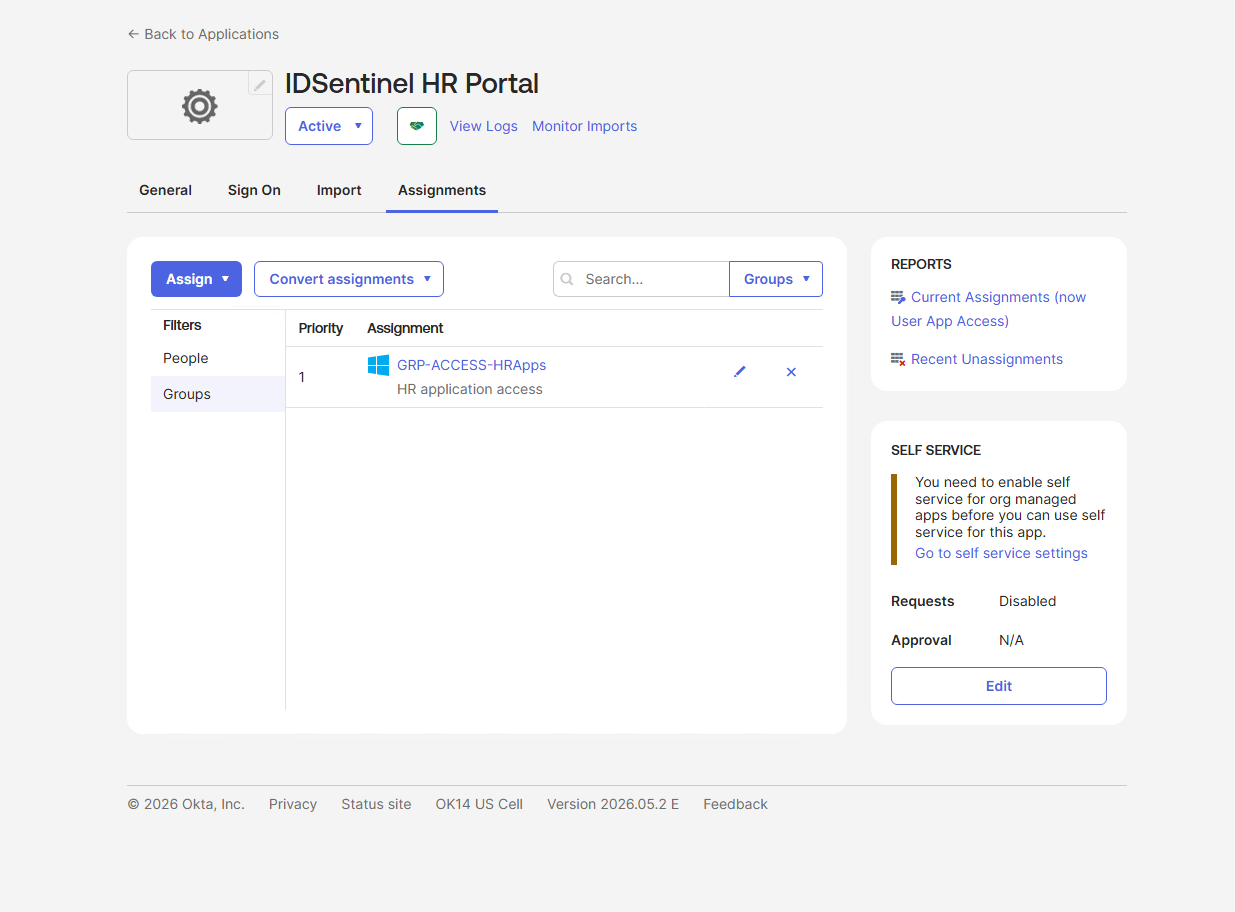Go to self service settings

pos(1001,553)
